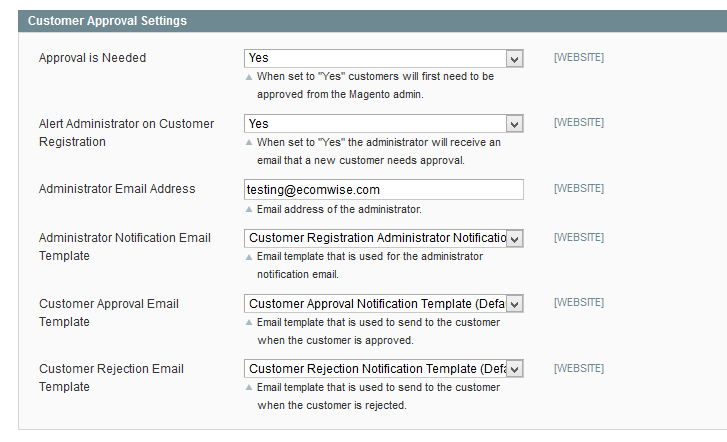Screen dimensions: 727x442
Task: Click the Administrator Email Address field
Action: (x=383, y=190)
